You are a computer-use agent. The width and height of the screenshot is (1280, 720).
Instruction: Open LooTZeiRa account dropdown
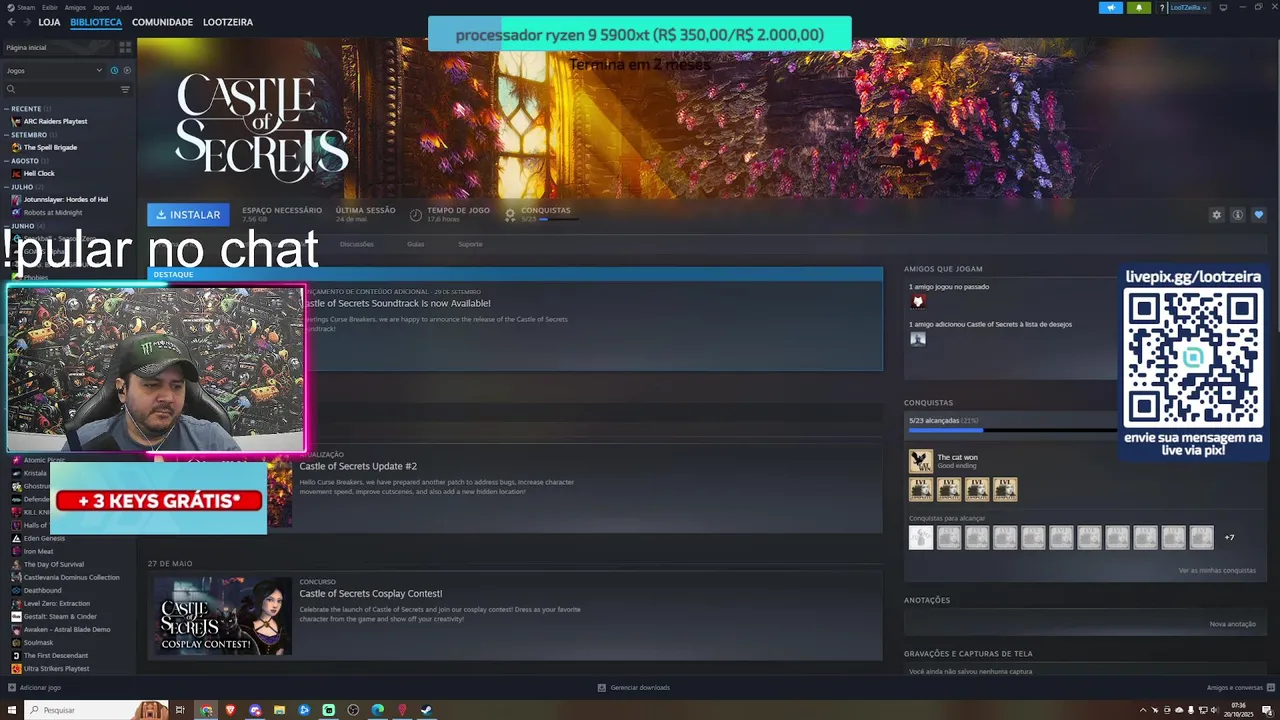[x=1189, y=7]
